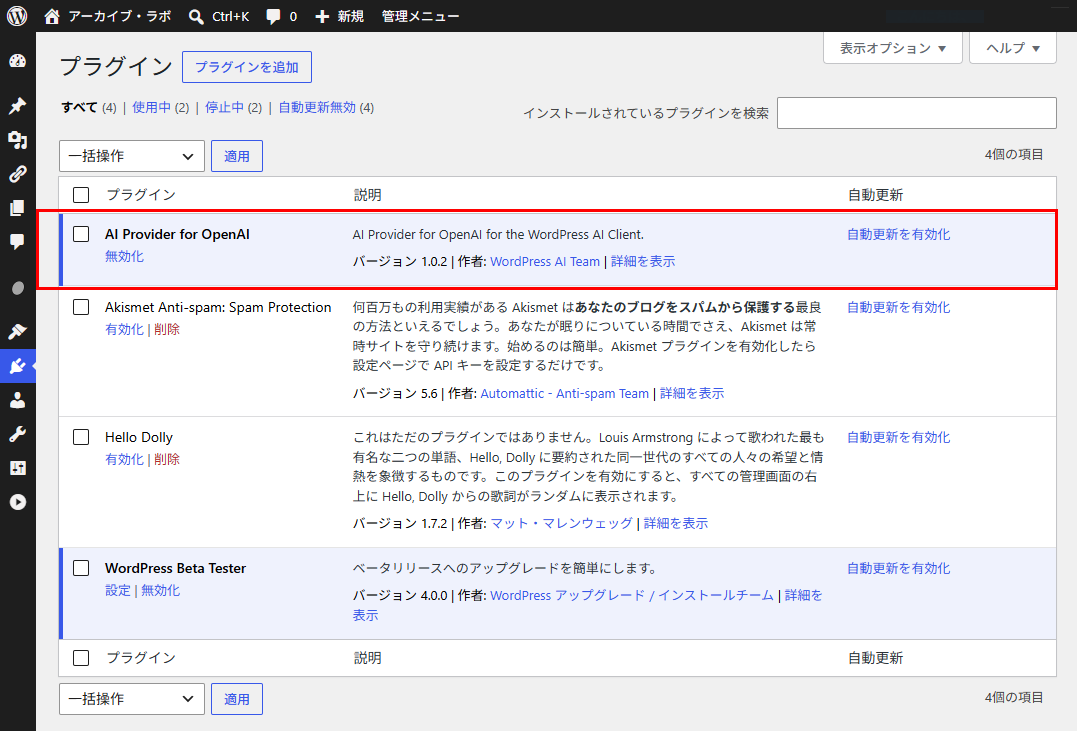The width and height of the screenshot is (1077, 731).
Task: Delete Hello Dolly via 削除 link
Action: click(x=167, y=459)
